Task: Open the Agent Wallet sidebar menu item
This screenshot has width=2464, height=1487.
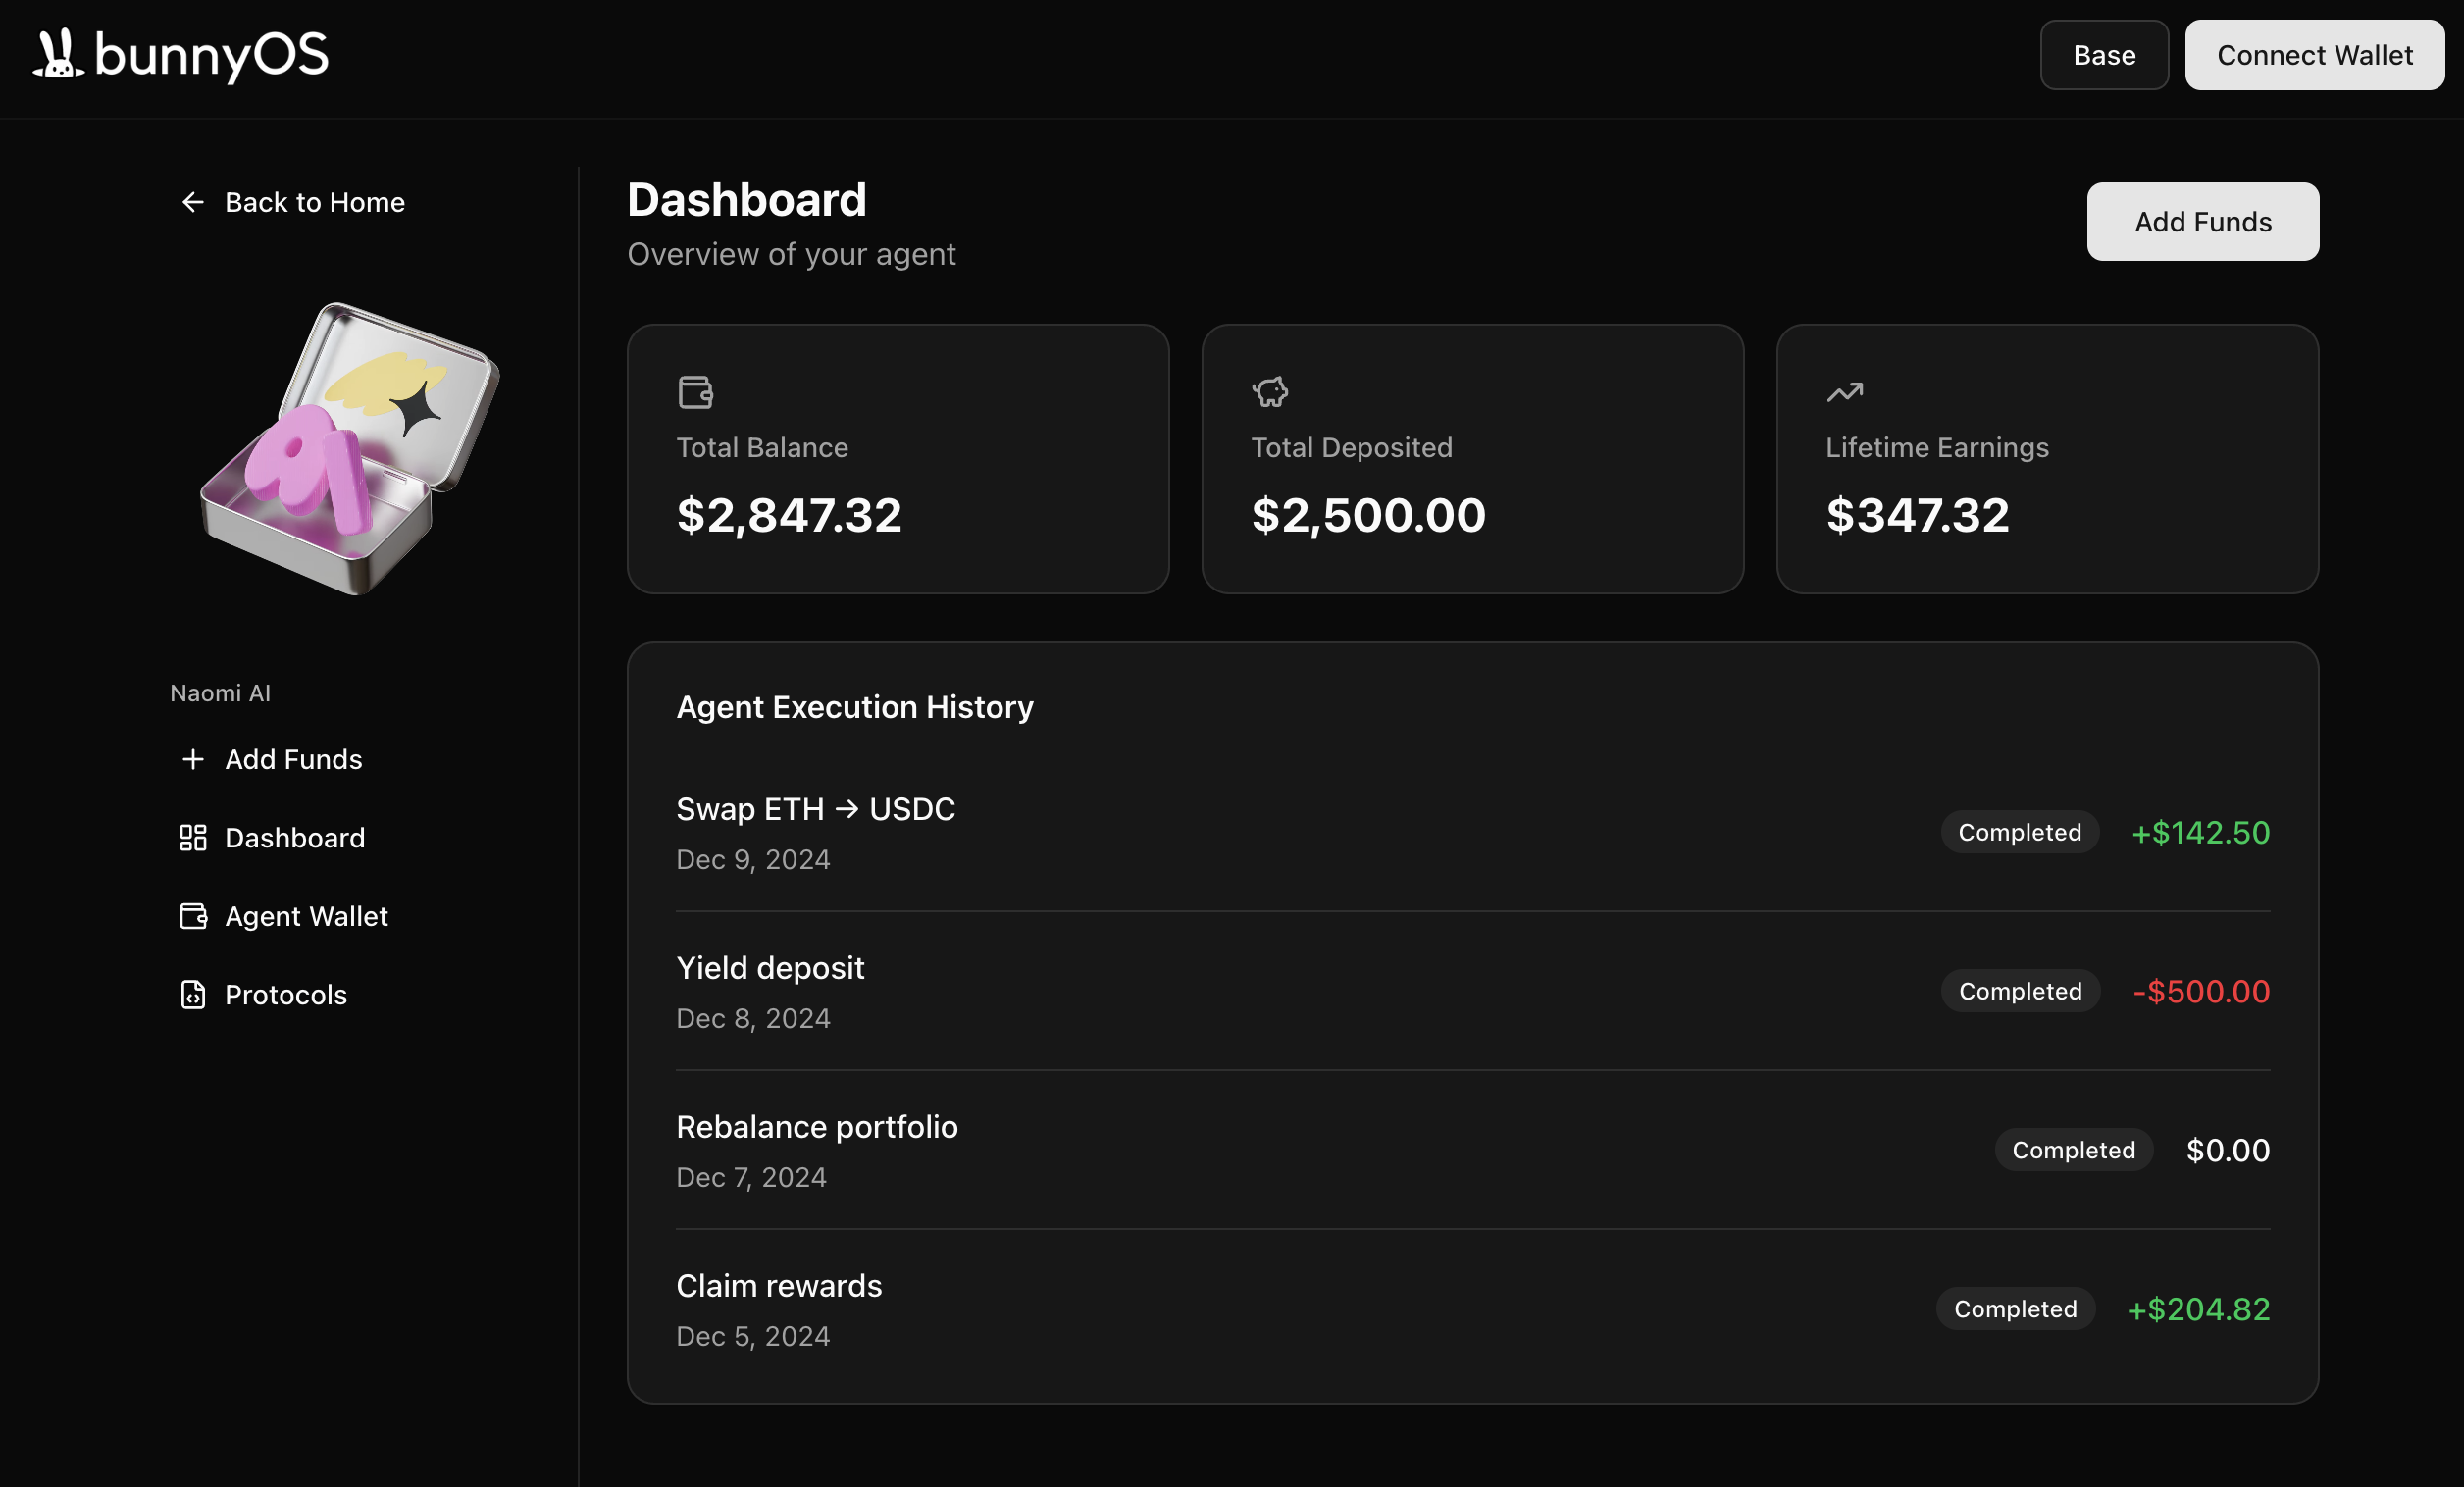Action: click(305, 916)
